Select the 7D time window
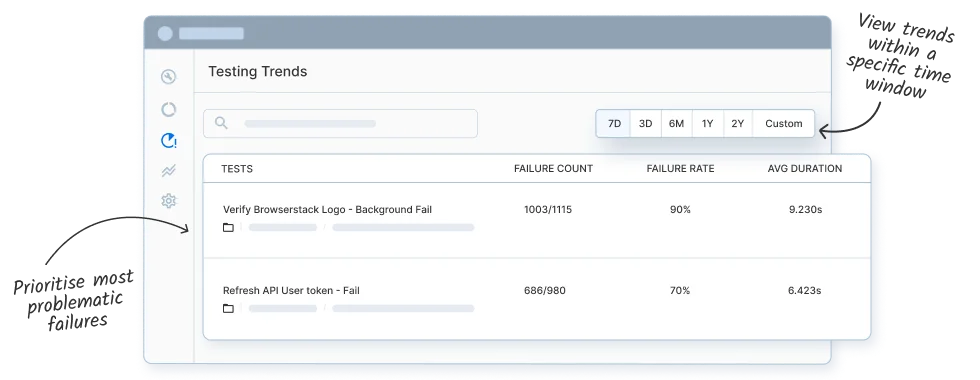The image size is (980, 380). (x=614, y=124)
